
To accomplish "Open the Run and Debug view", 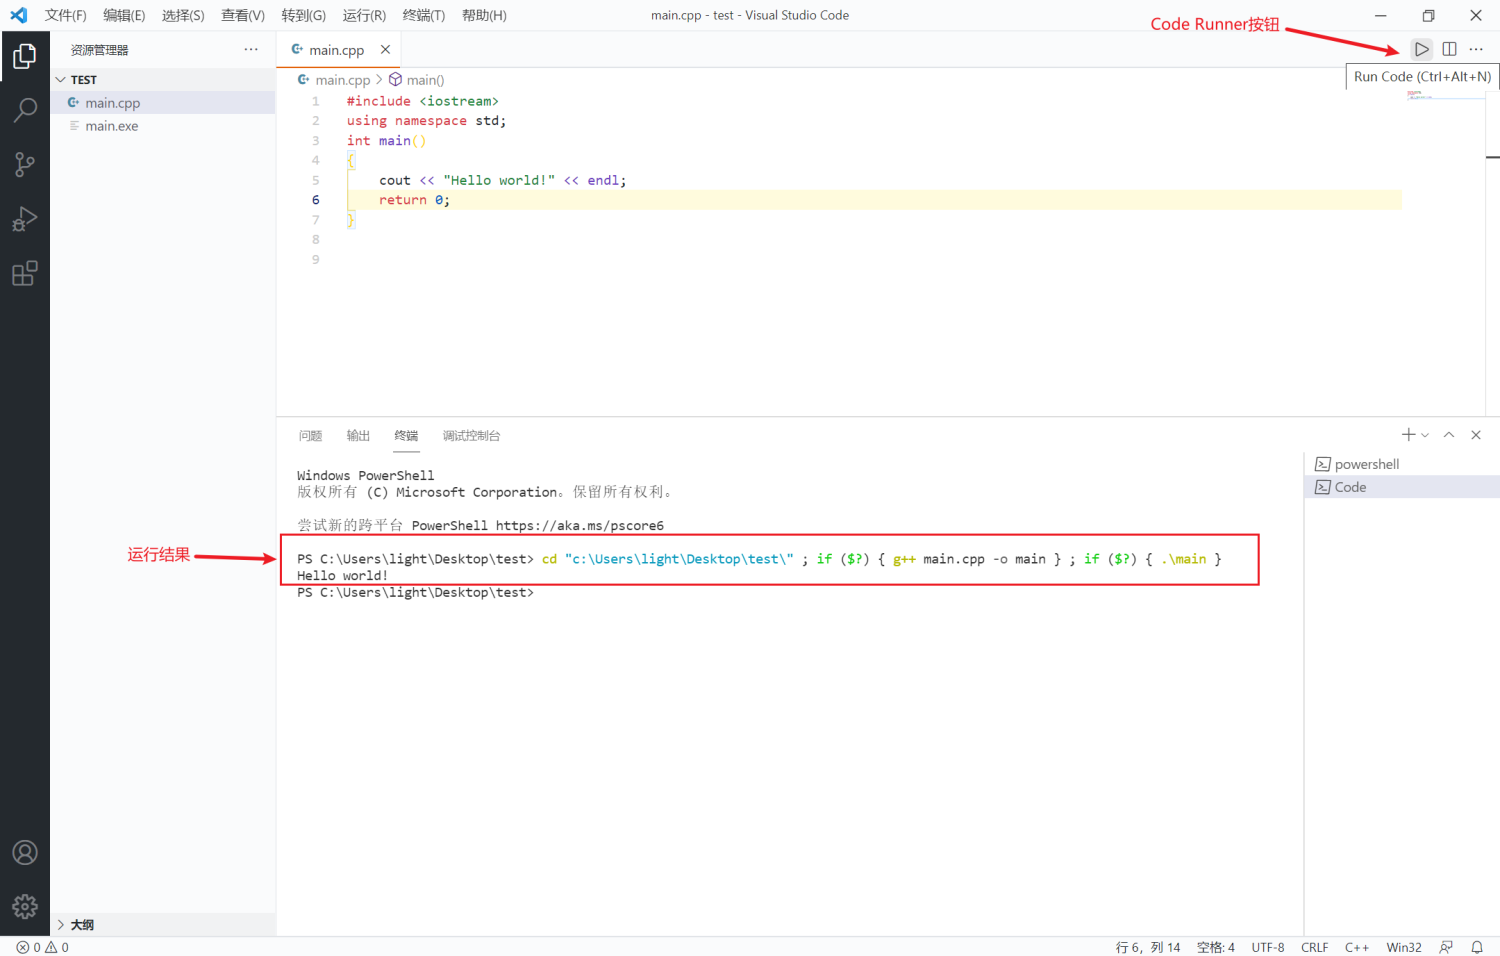I will click(x=25, y=219).
